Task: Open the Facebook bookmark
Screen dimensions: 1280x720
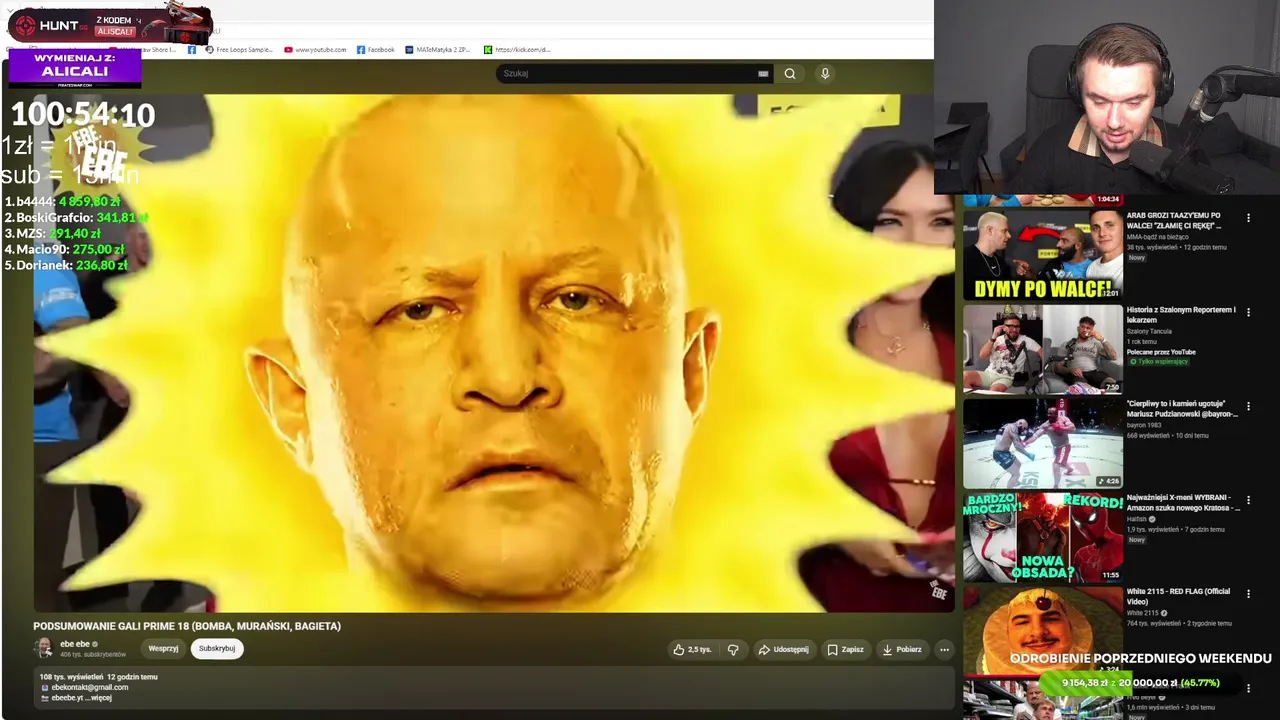Action: tap(375, 49)
